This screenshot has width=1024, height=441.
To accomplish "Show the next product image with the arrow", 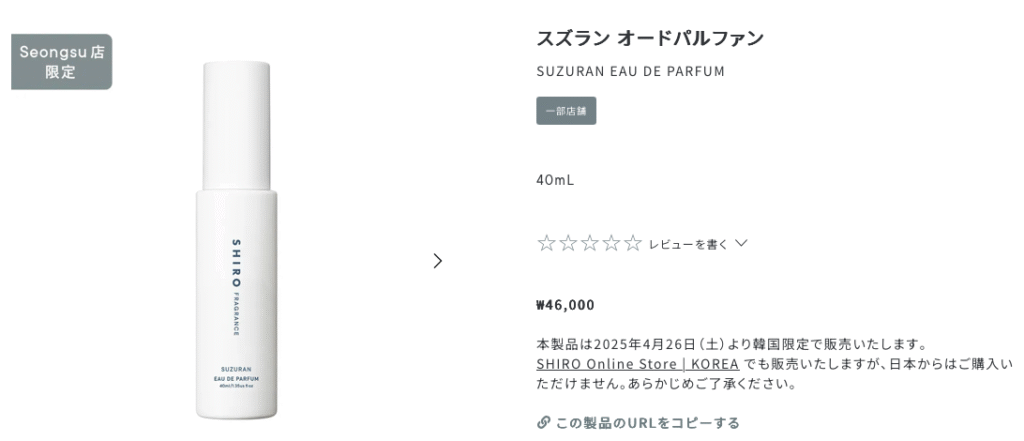I will pos(438,261).
